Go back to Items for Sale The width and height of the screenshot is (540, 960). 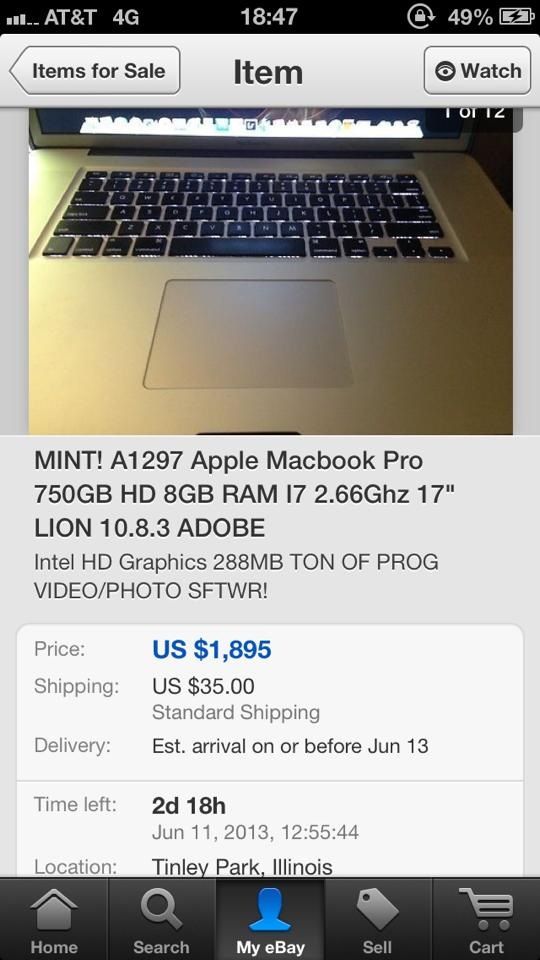click(95, 70)
